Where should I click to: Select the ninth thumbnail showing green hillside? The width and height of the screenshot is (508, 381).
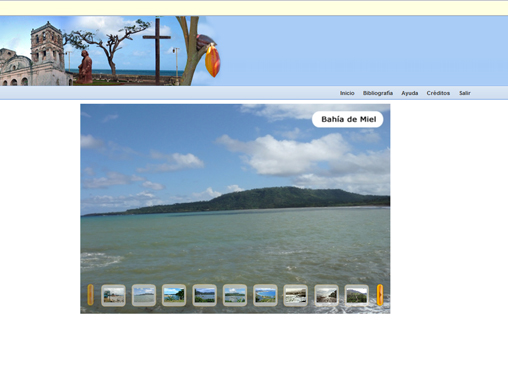coord(356,295)
